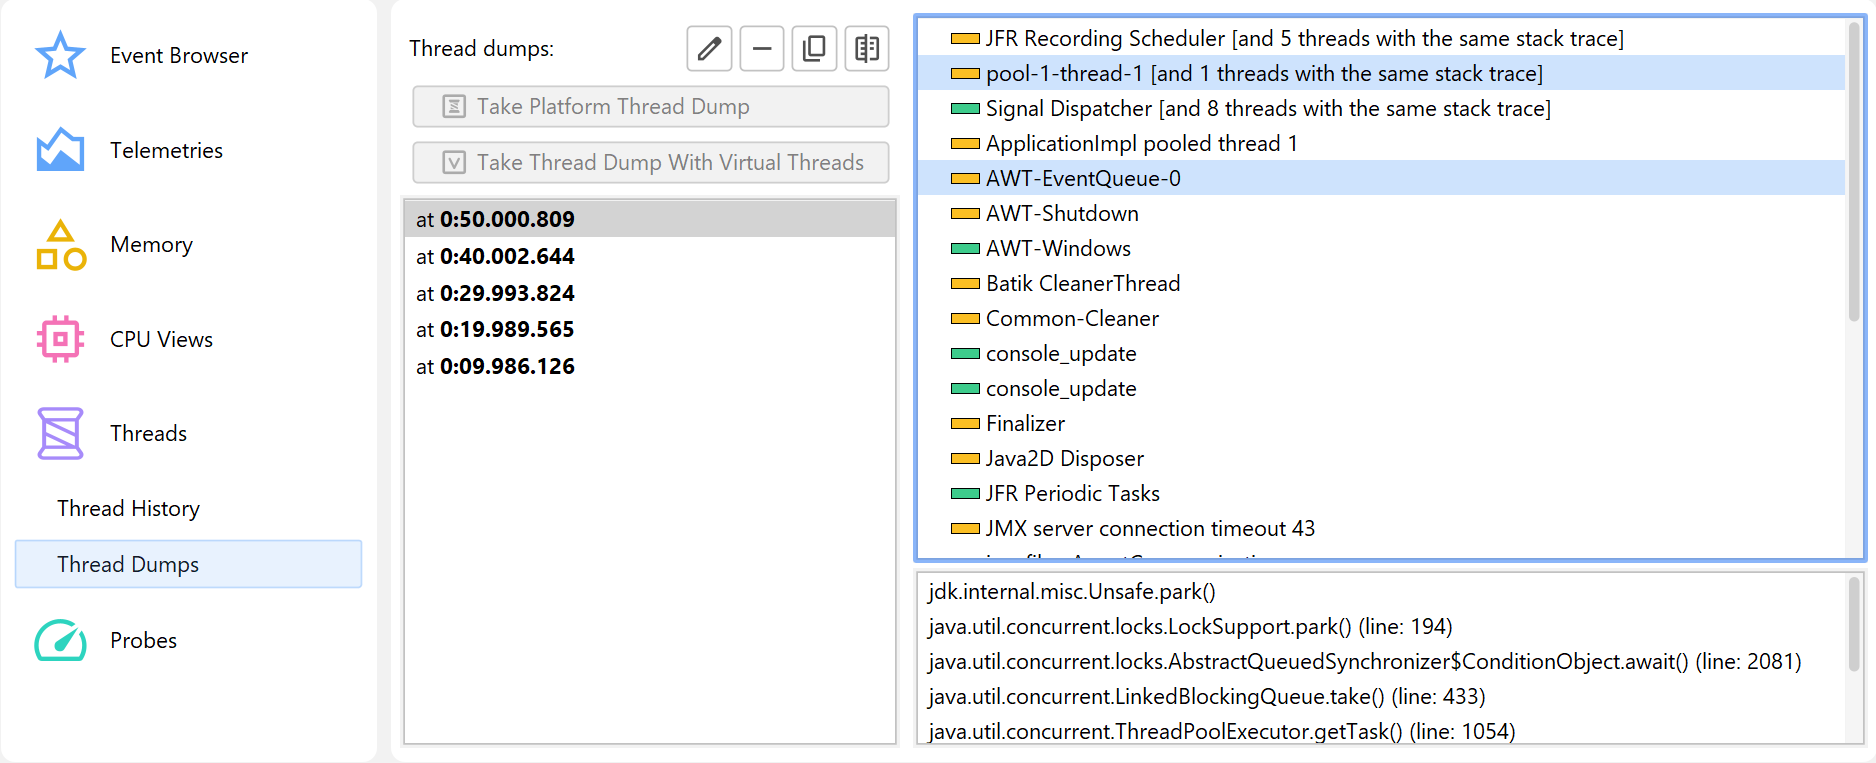Click the thread list vertical scrollbar
This screenshot has width=1876, height=763.
pos(1853,170)
